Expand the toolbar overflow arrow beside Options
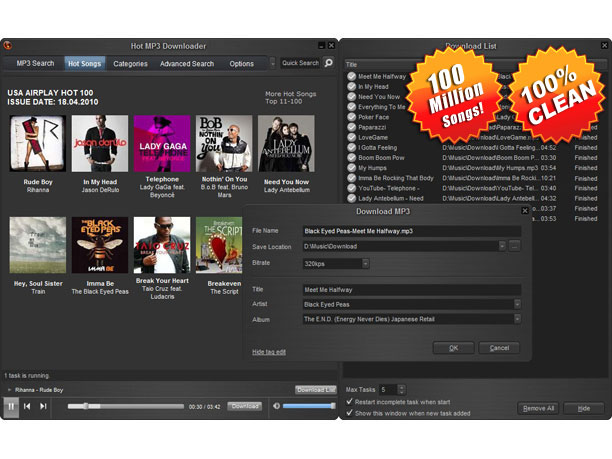This screenshot has height=459, width=612. 272,63
